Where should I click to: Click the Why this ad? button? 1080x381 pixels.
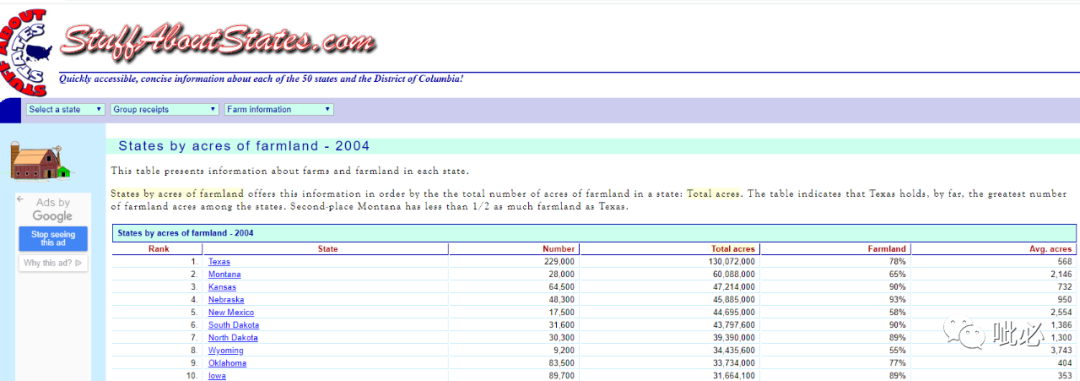[x=53, y=262]
